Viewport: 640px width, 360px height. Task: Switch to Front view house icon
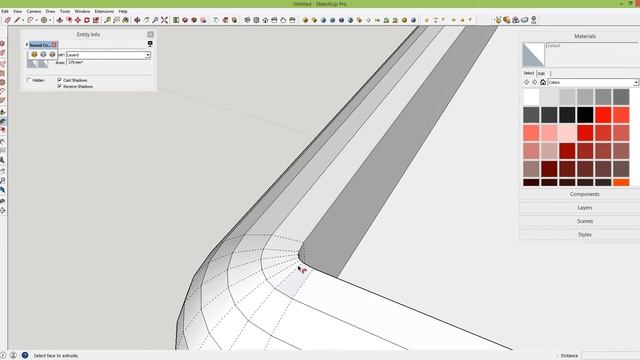(265, 20)
